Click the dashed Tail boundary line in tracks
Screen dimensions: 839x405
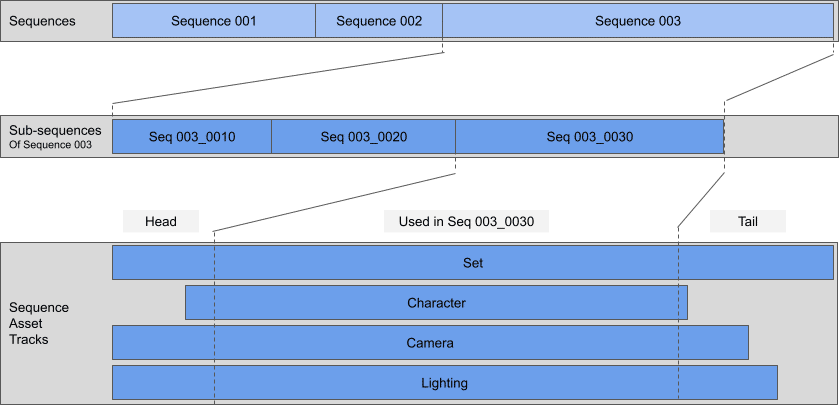point(678,323)
